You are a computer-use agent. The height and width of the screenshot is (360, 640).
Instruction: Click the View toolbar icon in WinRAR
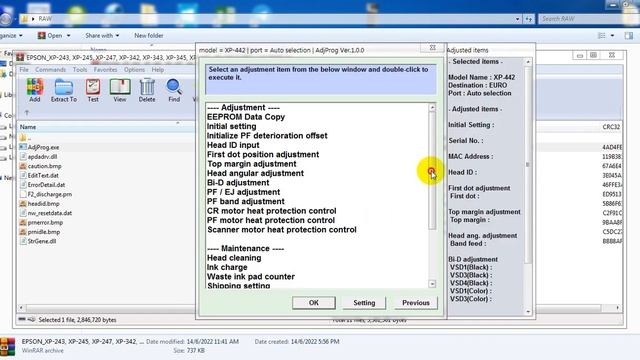tap(120, 90)
